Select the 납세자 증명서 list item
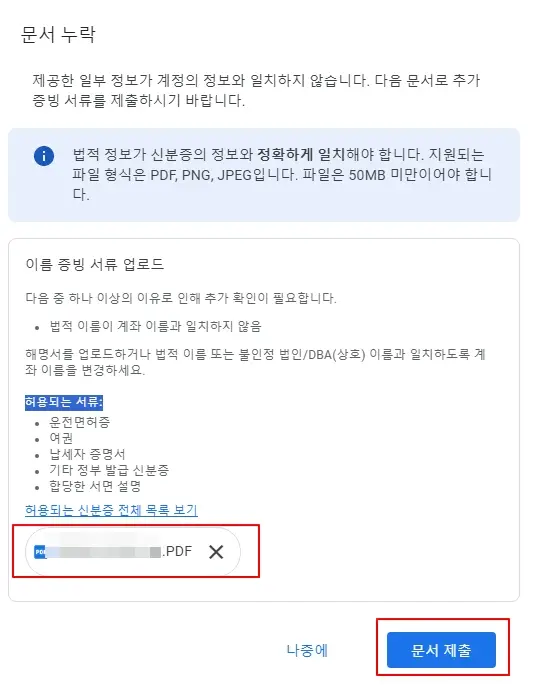Viewport: 535px width, 685px height. [87, 454]
